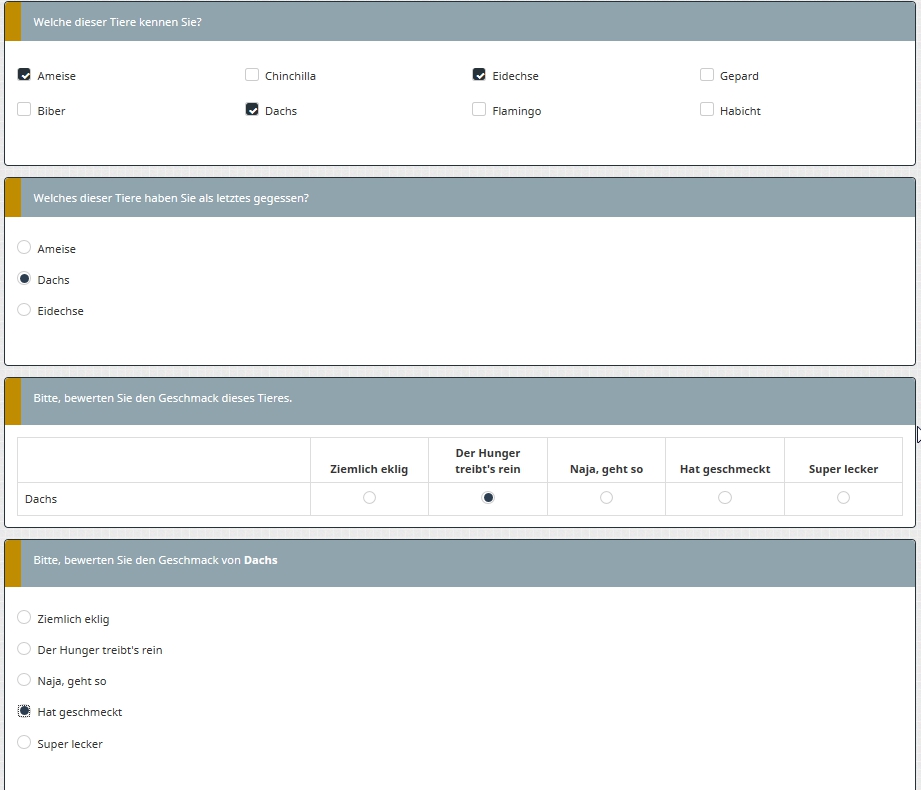This screenshot has height=790, width=921.
Task: Check the Gepard checkbox
Action: point(707,75)
